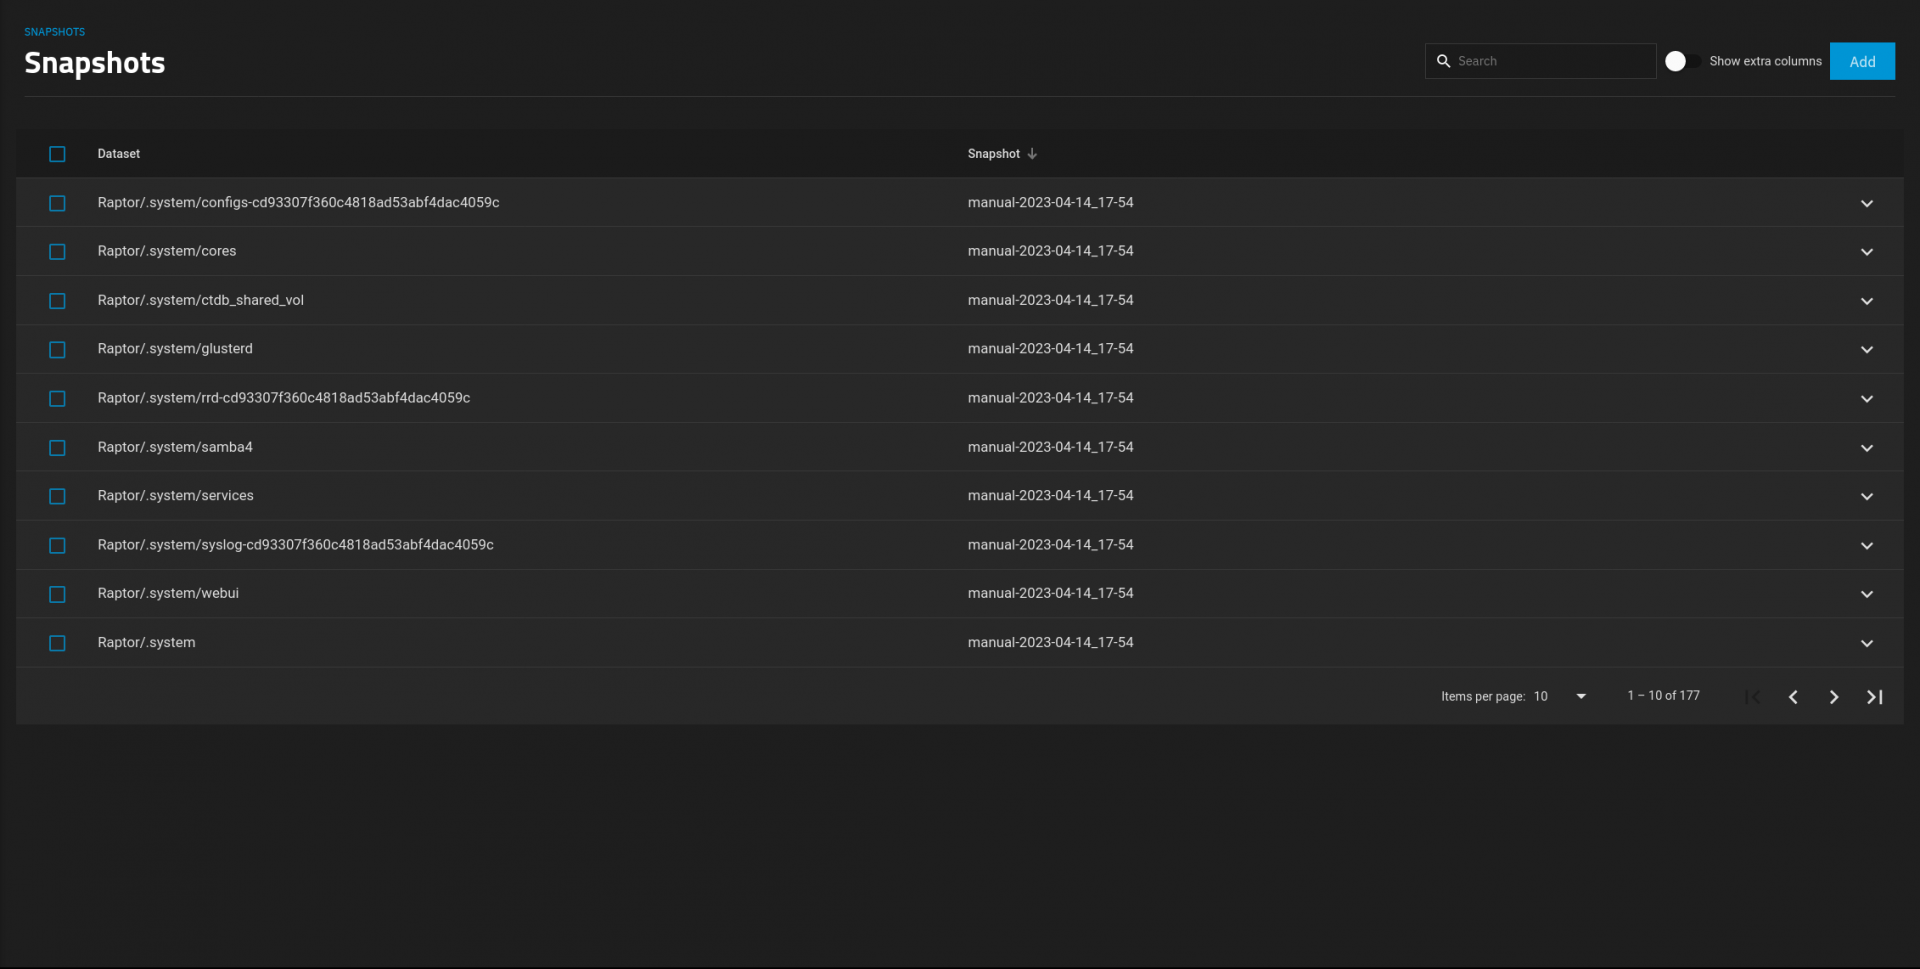Click the Snapshot column sort arrow
Viewport: 1920px width, 969px height.
1032,154
